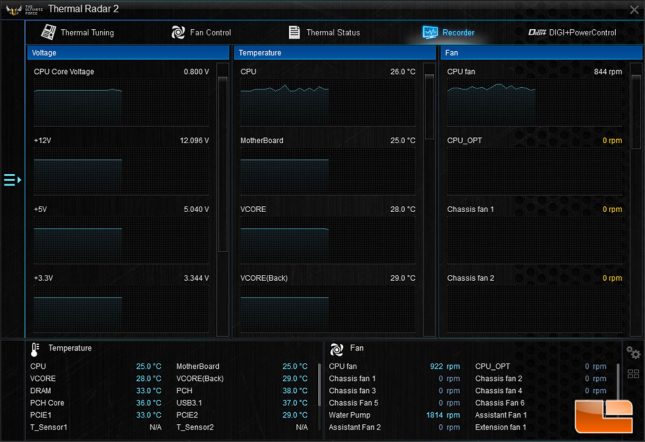This screenshot has width=645, height=442.
Task: Click the Fan Control fan icon
Action: 178,32
